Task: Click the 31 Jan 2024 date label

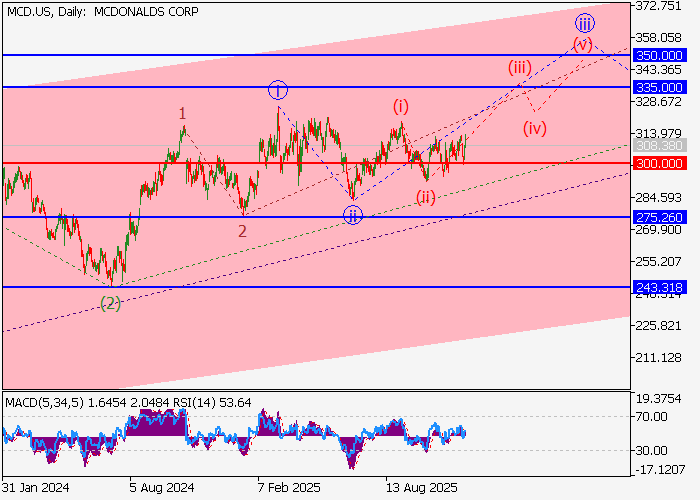Action: [x=36, y=487]
